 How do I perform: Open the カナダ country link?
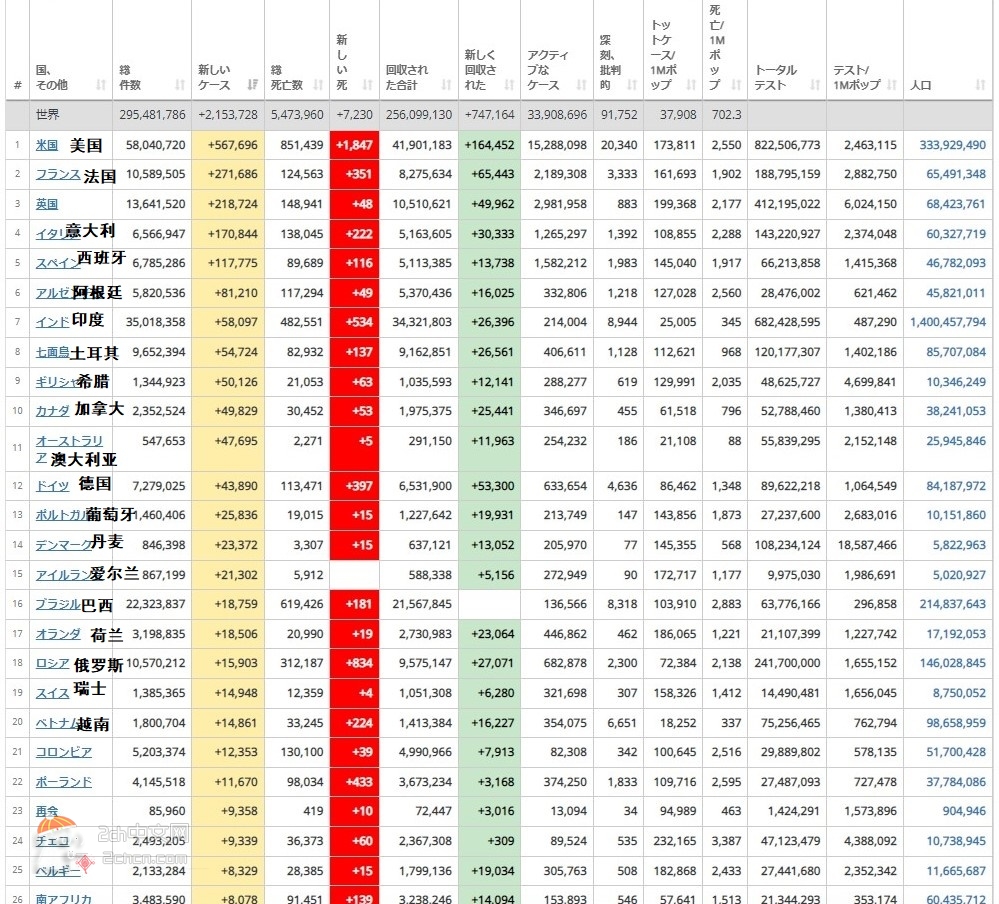click(52, 411)
